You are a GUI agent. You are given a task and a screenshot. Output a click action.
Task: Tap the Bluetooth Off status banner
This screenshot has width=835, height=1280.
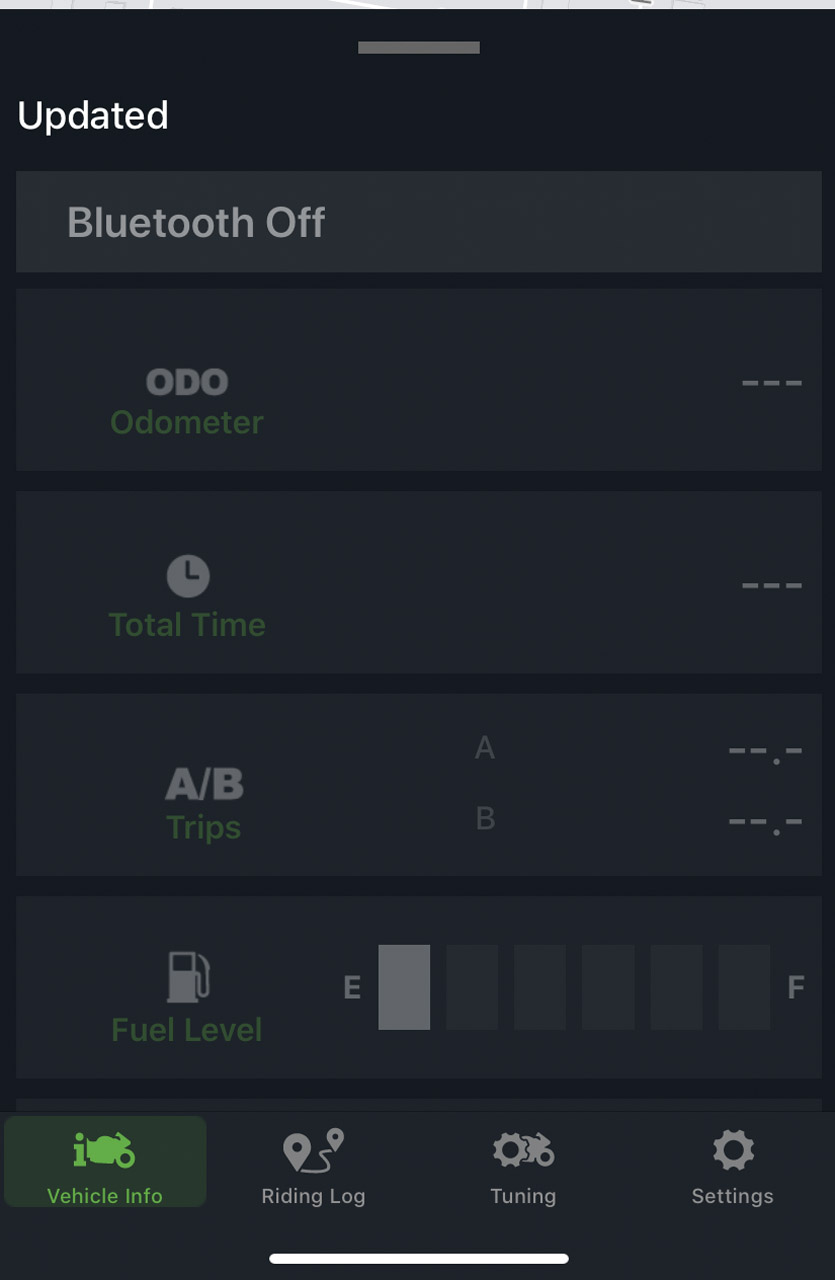coord(418,222)
